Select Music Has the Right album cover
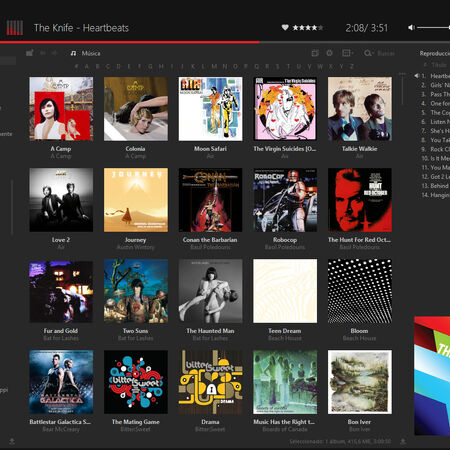 [285, 382]
